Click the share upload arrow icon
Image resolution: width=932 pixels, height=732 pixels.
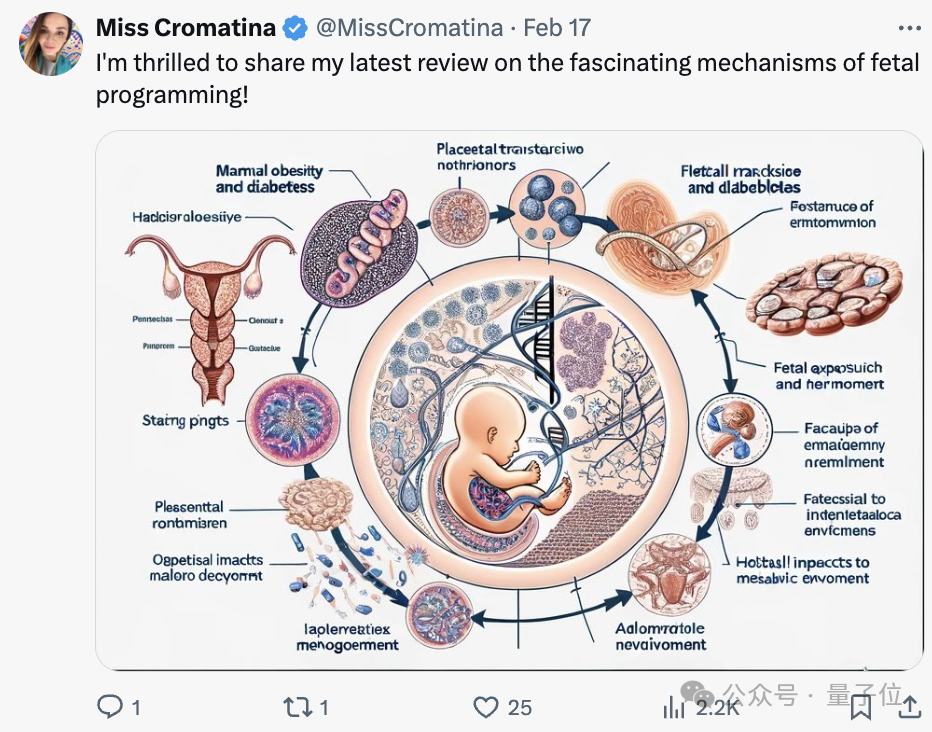(x=909, y=707)
